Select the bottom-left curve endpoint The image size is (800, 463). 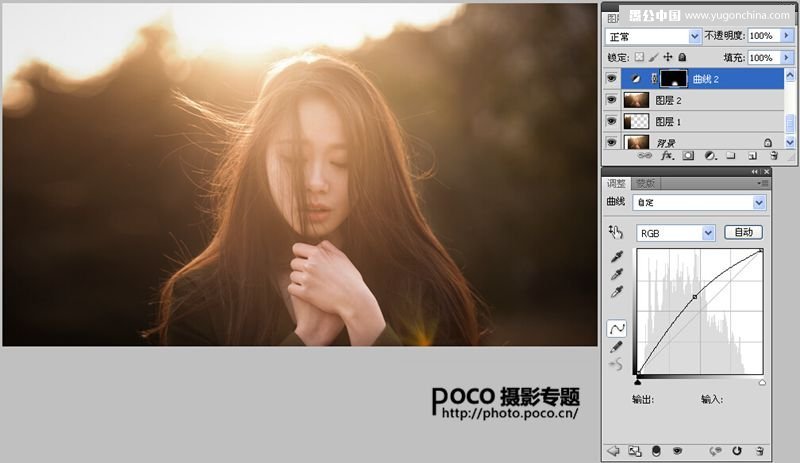click(x=638, y=373)
